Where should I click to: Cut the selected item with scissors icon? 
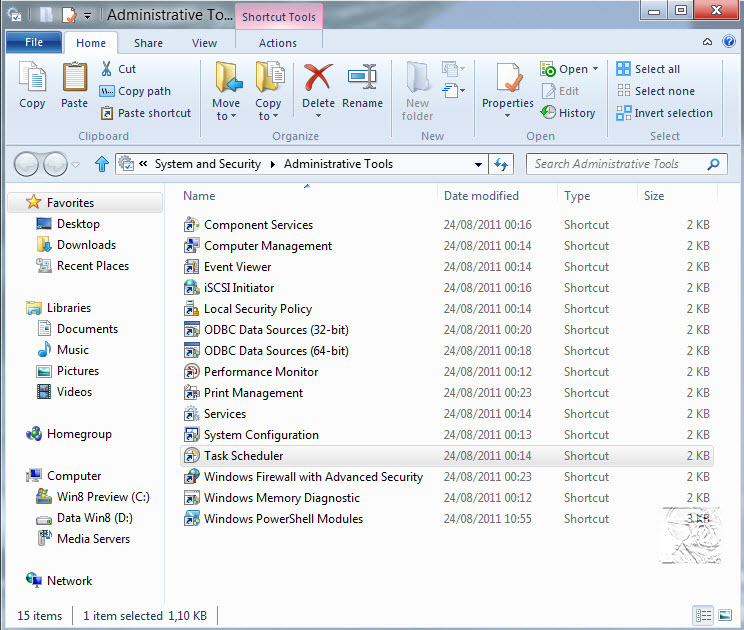(x=119, y=69)
